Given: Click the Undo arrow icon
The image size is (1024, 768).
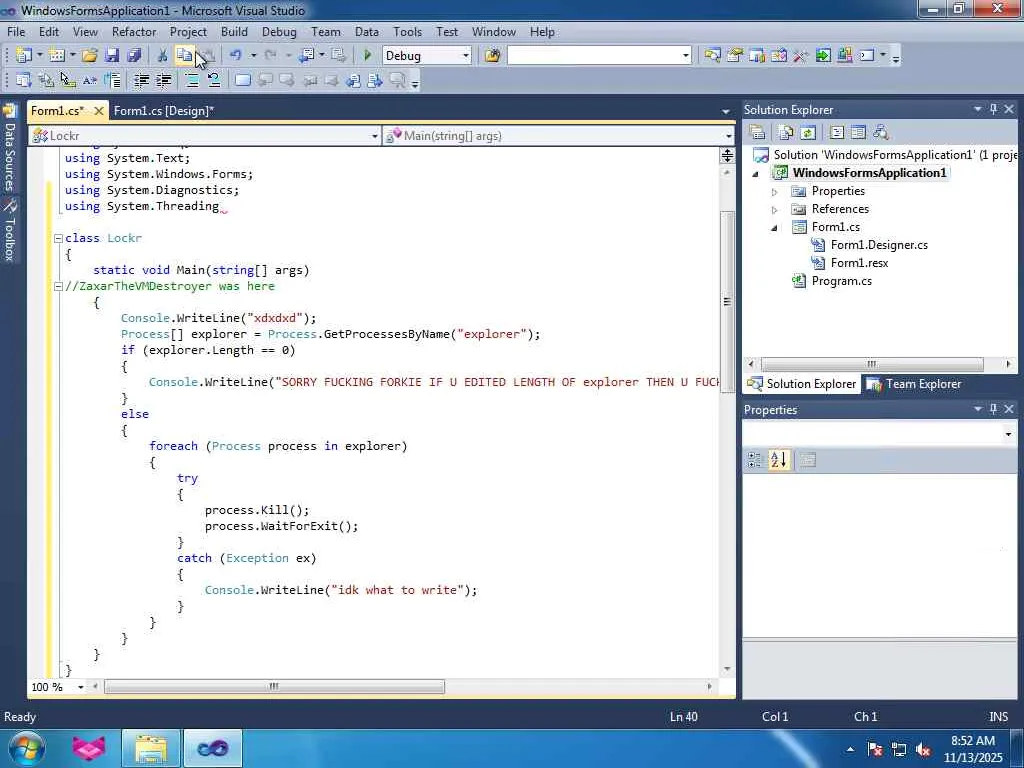Looking at the screenshot, I should (236, 56).
